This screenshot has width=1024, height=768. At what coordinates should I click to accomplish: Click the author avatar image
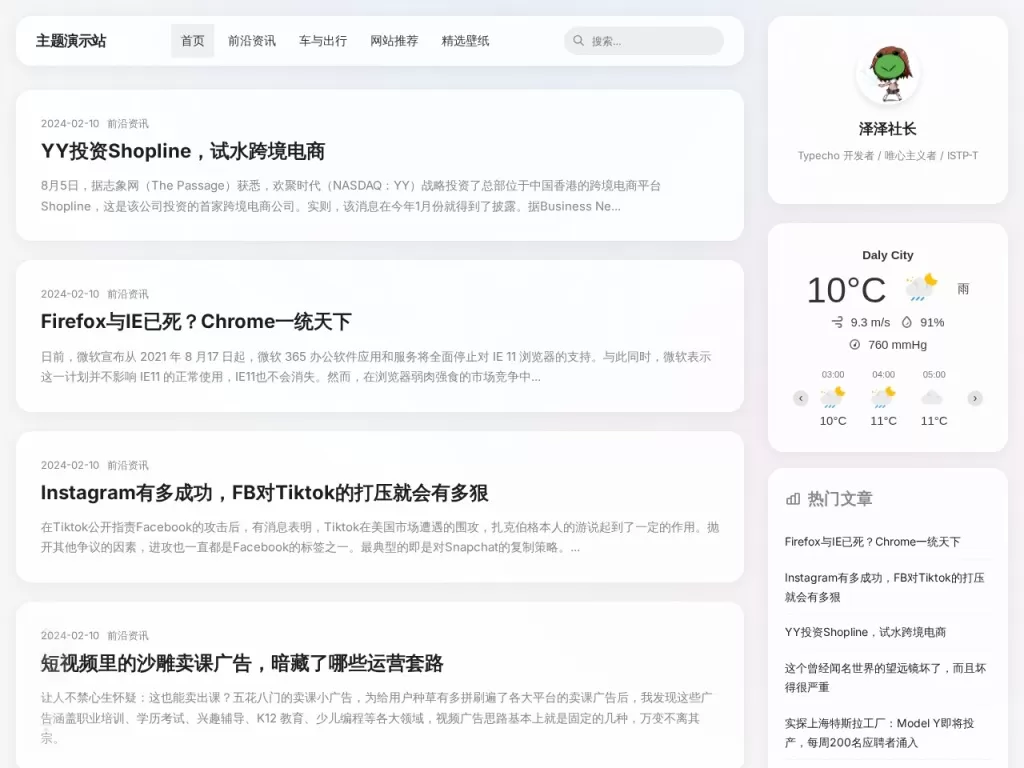(x=887, y=74)
